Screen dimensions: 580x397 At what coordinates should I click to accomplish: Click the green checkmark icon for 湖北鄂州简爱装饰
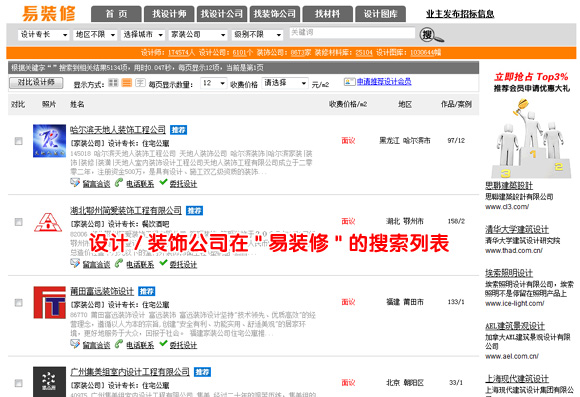pyautogui.click(x=163, y=263)
